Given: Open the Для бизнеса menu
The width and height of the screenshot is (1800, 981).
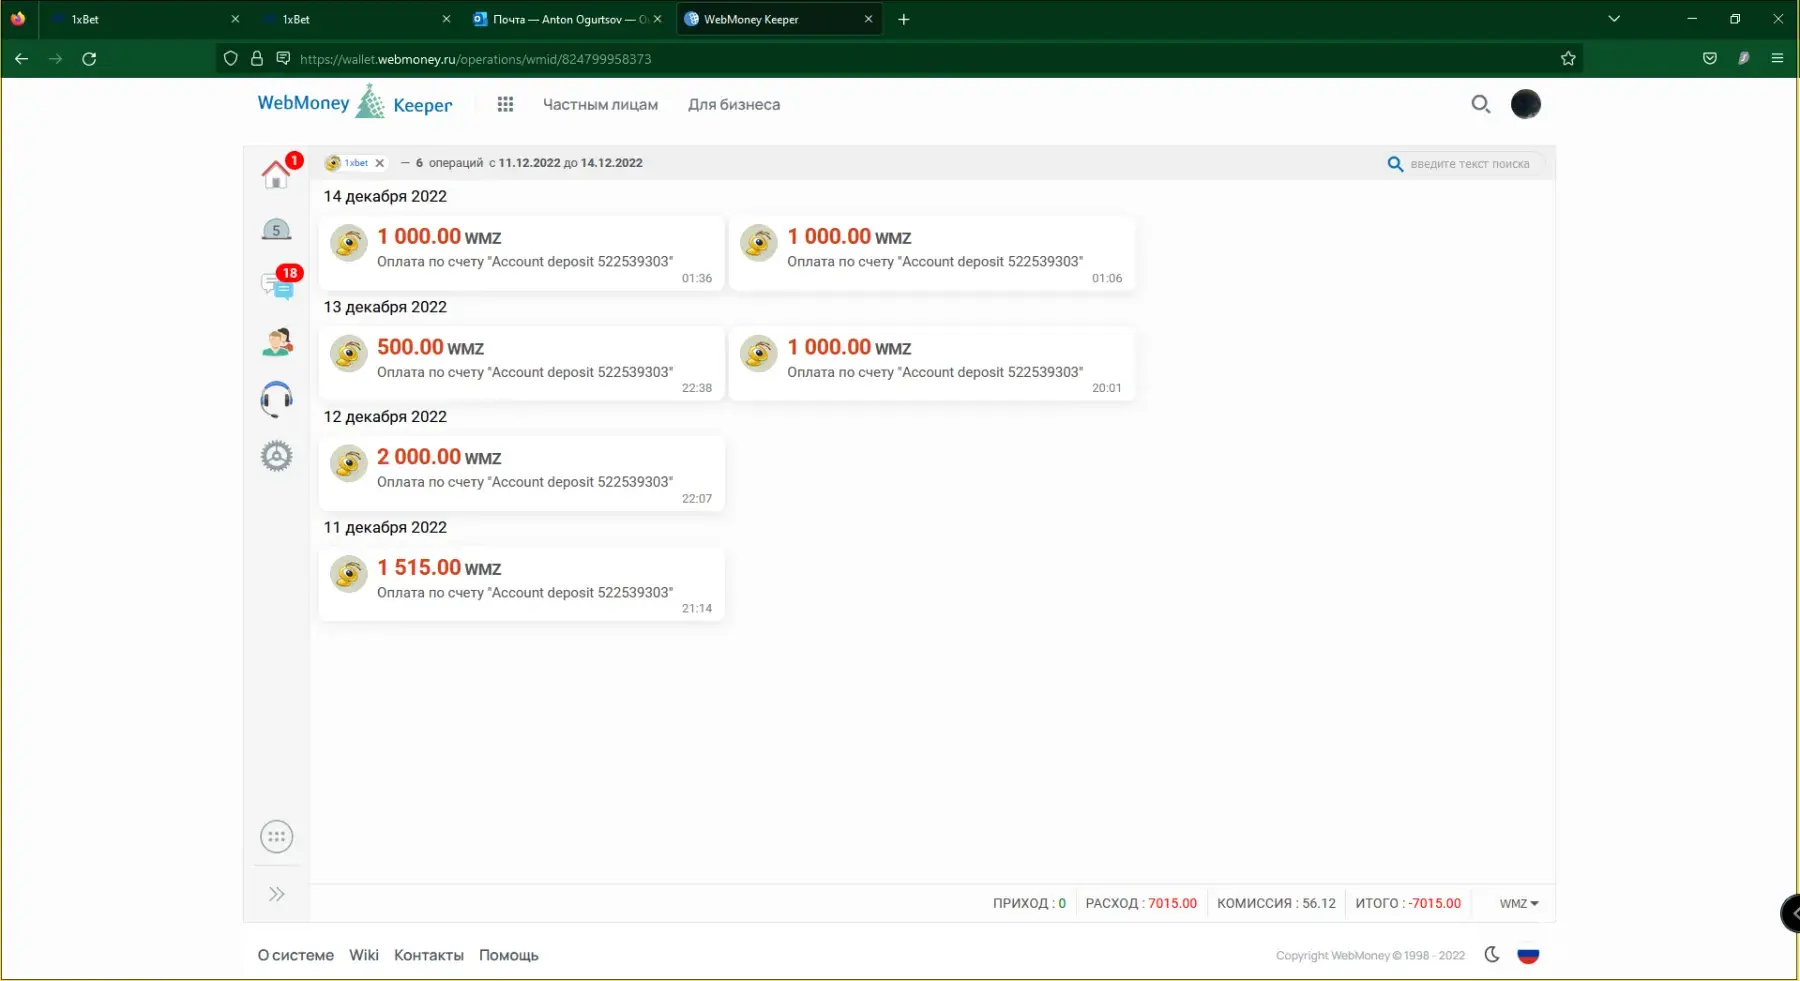Looking at the screenshot, I should [733, 104].
